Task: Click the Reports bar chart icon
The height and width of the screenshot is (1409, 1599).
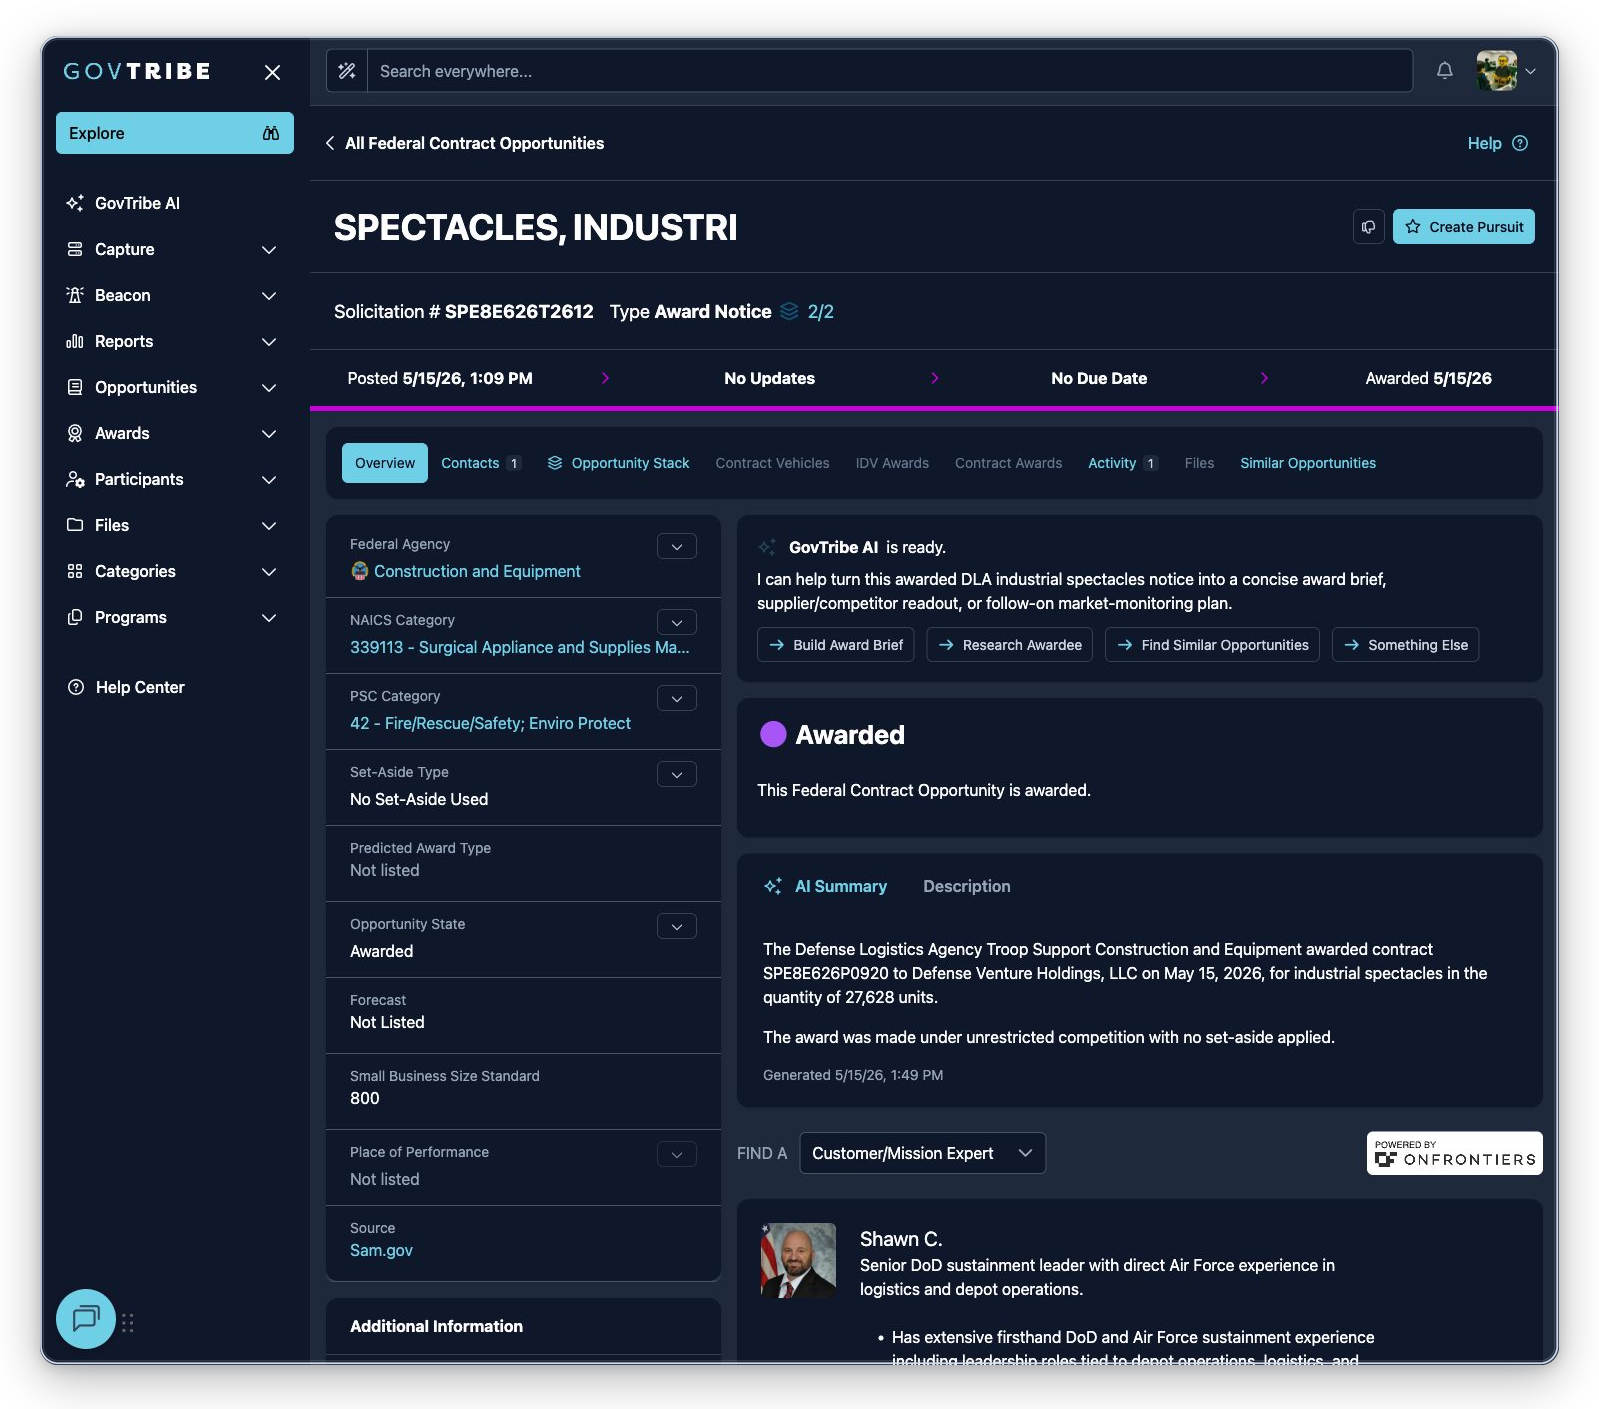Action: coord(75,341)
